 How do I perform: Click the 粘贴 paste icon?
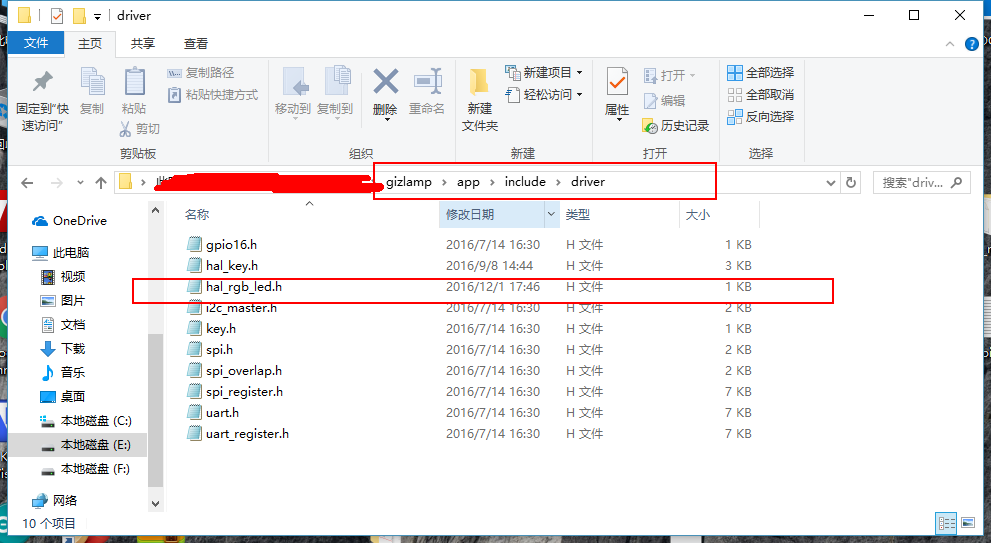133,84
